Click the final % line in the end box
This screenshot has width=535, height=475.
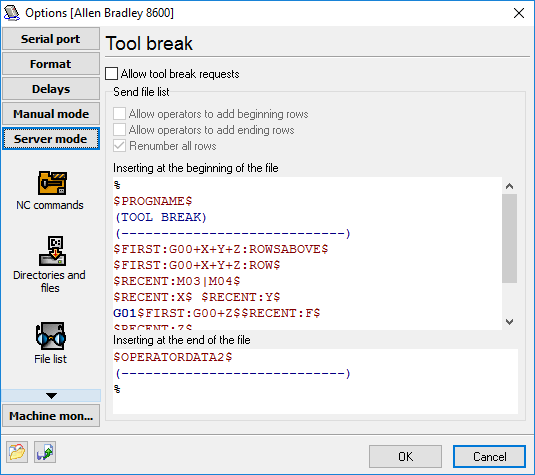tap(117, 389)
